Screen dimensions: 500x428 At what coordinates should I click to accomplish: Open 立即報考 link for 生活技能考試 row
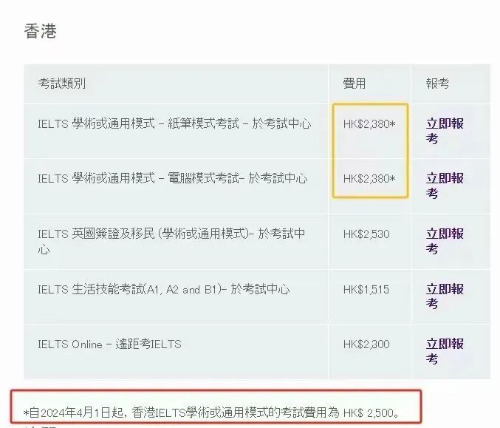[445, 296]
